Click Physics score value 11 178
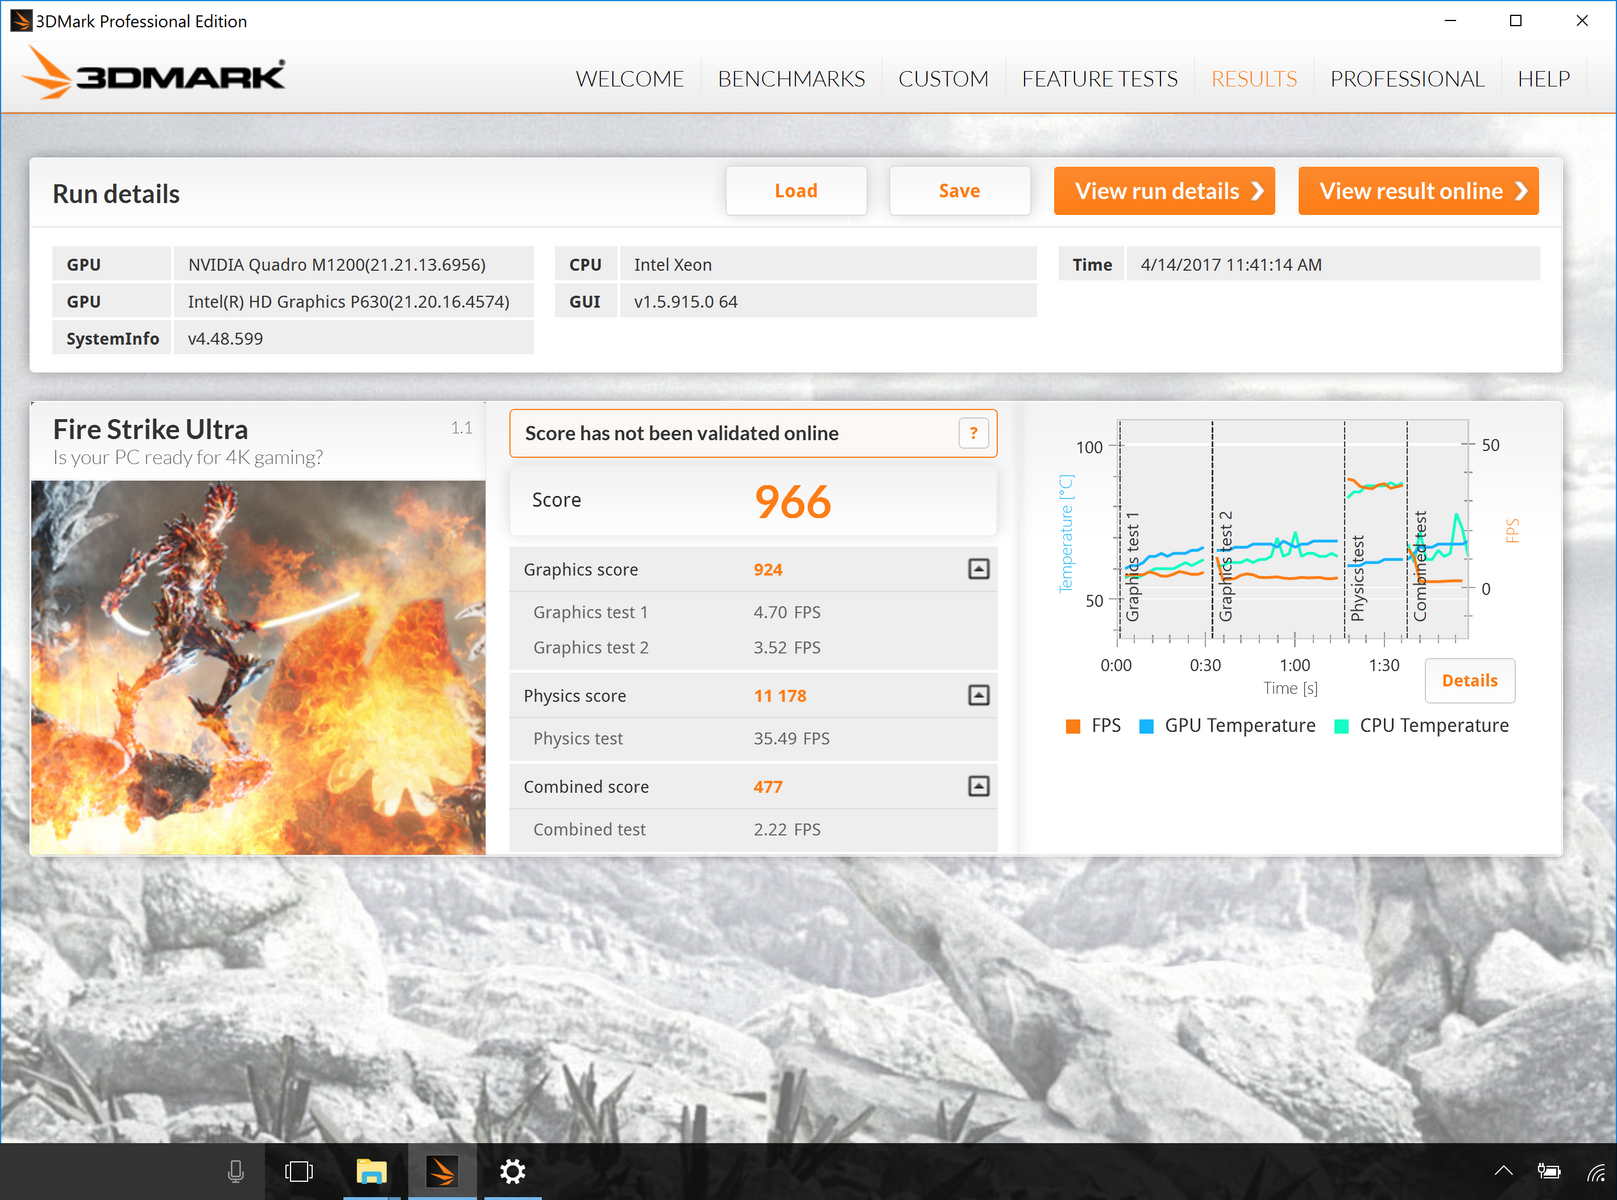1617x1200 pixels. pyautogui.click(x=780, y=696)
